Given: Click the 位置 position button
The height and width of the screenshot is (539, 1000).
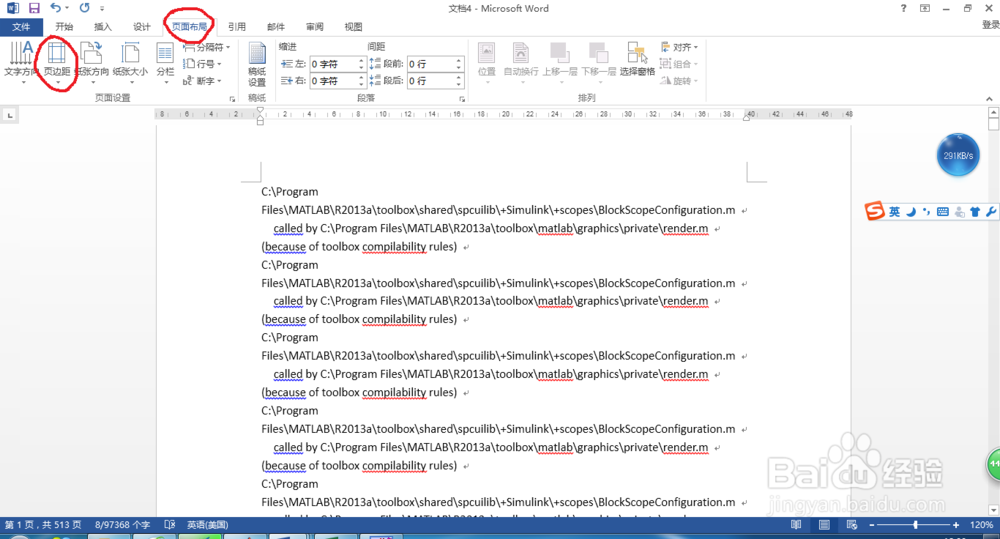Looking at the screenshot, I should click(x=487, y=63).
